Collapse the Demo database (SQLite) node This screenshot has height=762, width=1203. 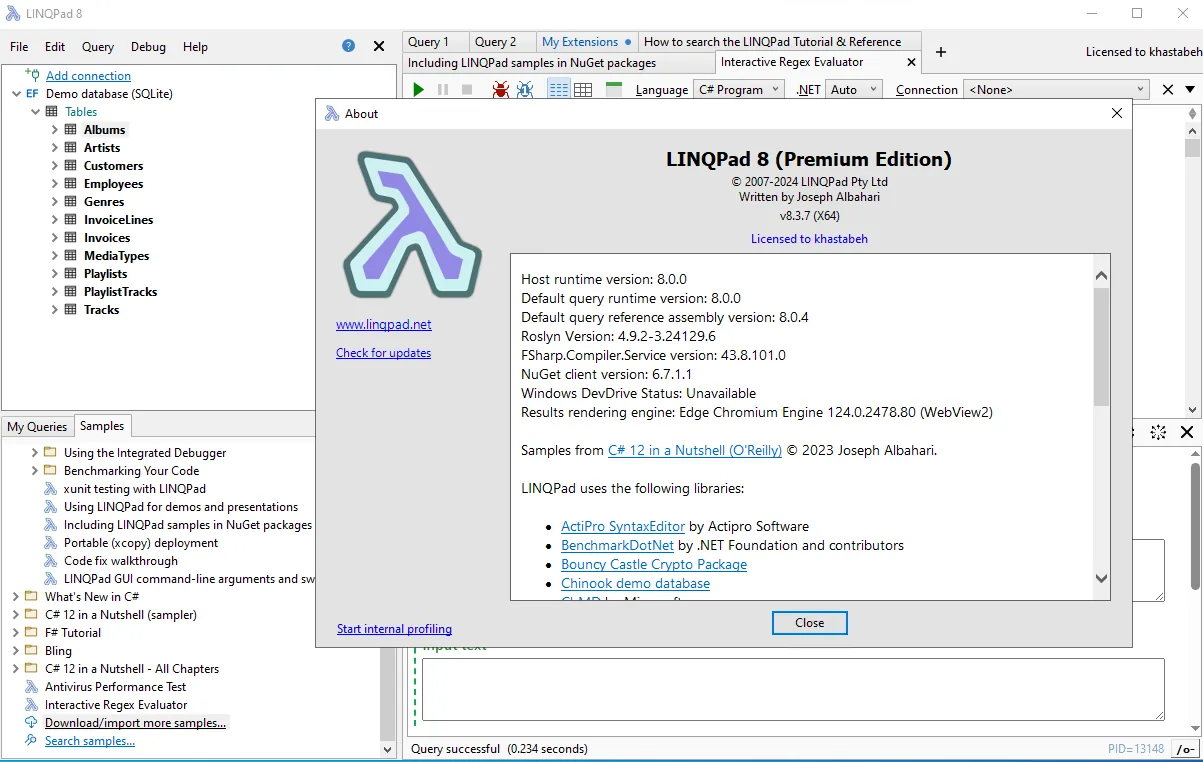pyautogui.click(x=16, y=94)
